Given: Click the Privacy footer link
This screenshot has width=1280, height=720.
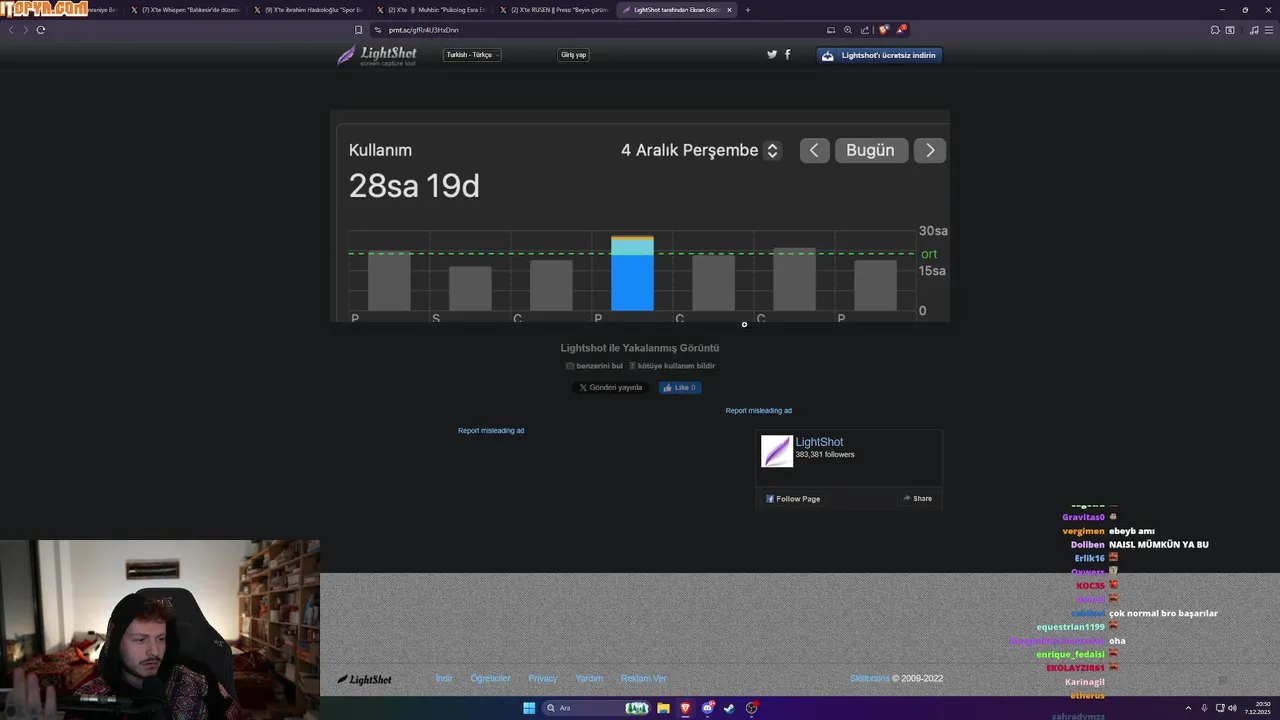Looking at the screenshot, I should [x=543, y=679].
